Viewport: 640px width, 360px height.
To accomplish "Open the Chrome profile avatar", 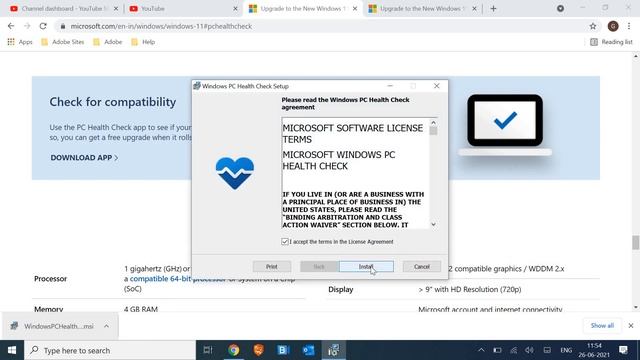I will coord(613,26).
